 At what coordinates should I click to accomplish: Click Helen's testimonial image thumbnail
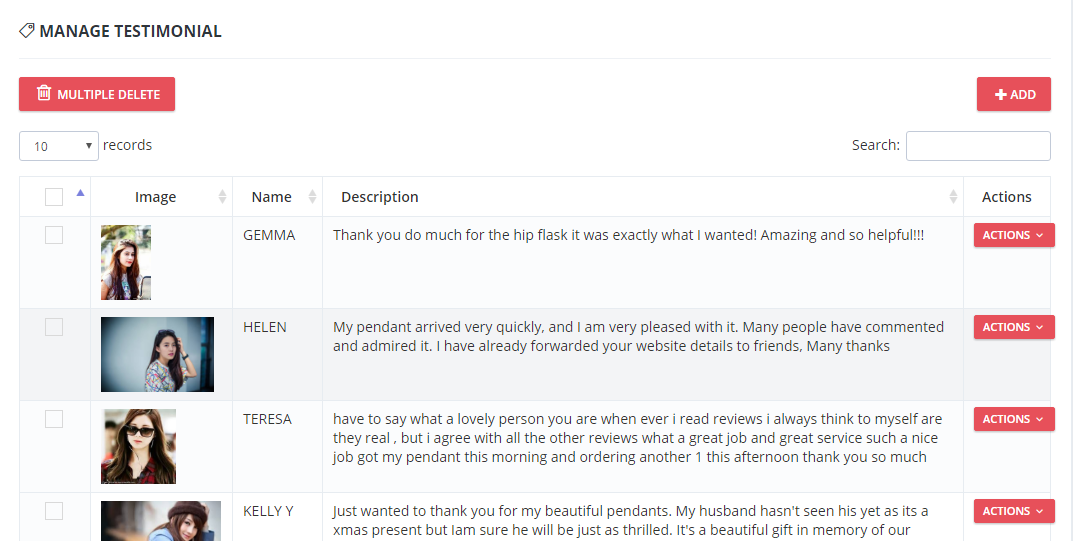[157, 354]
